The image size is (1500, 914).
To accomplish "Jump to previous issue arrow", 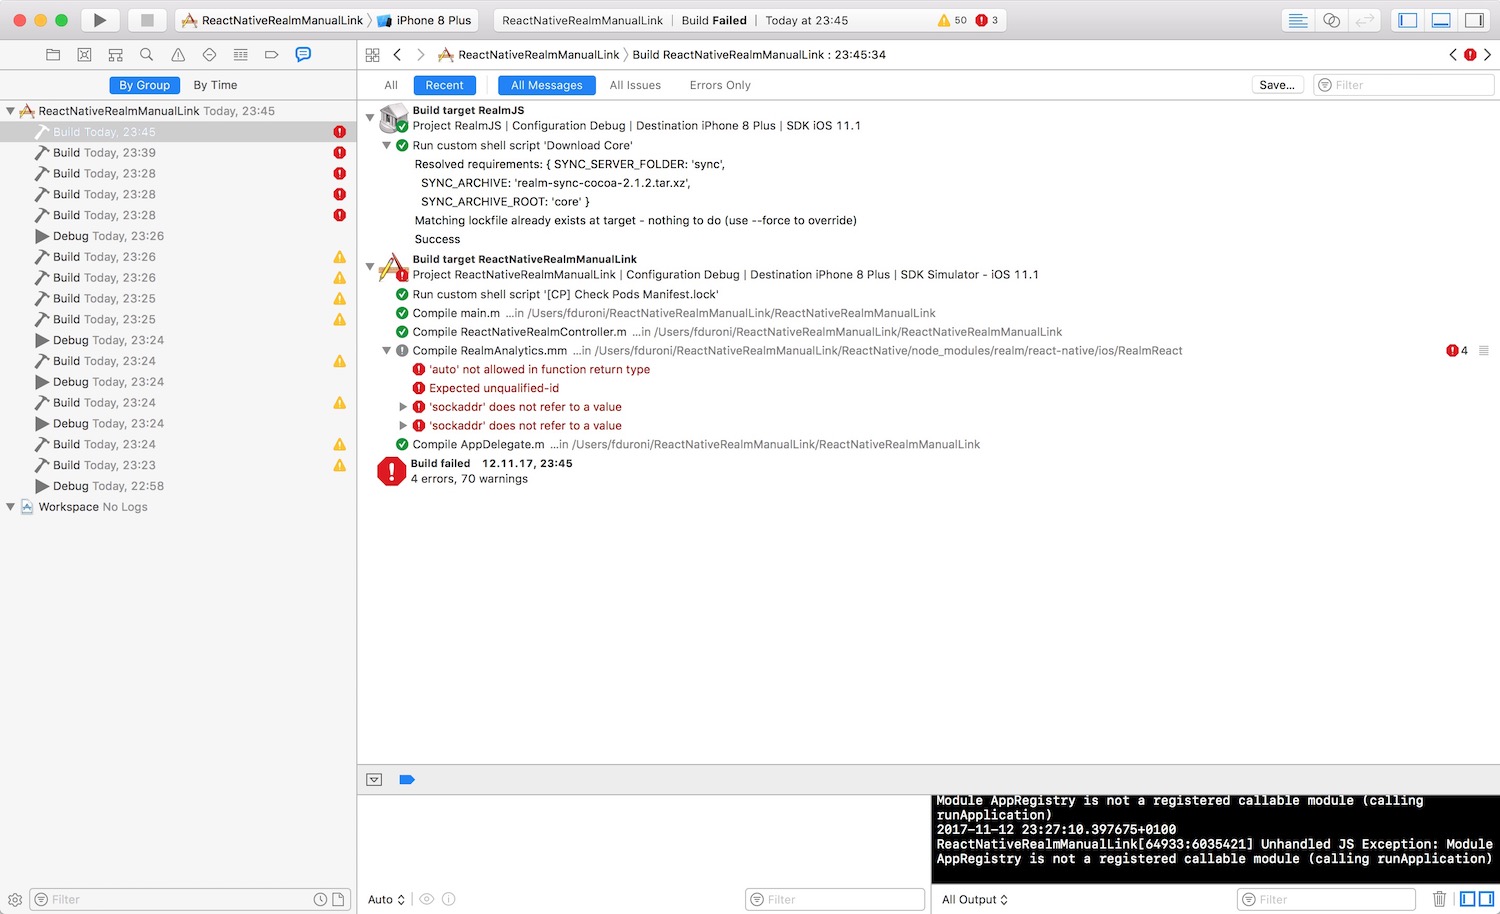I will click(x=1453, y=55).
